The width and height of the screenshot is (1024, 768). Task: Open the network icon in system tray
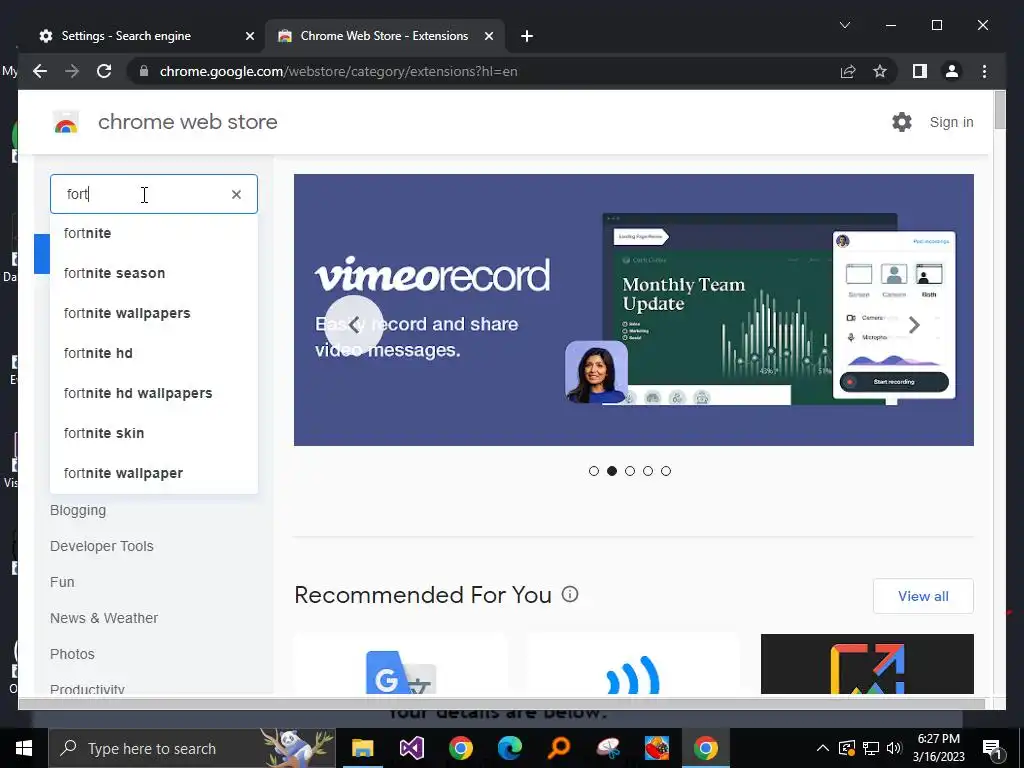pos(871,748)
